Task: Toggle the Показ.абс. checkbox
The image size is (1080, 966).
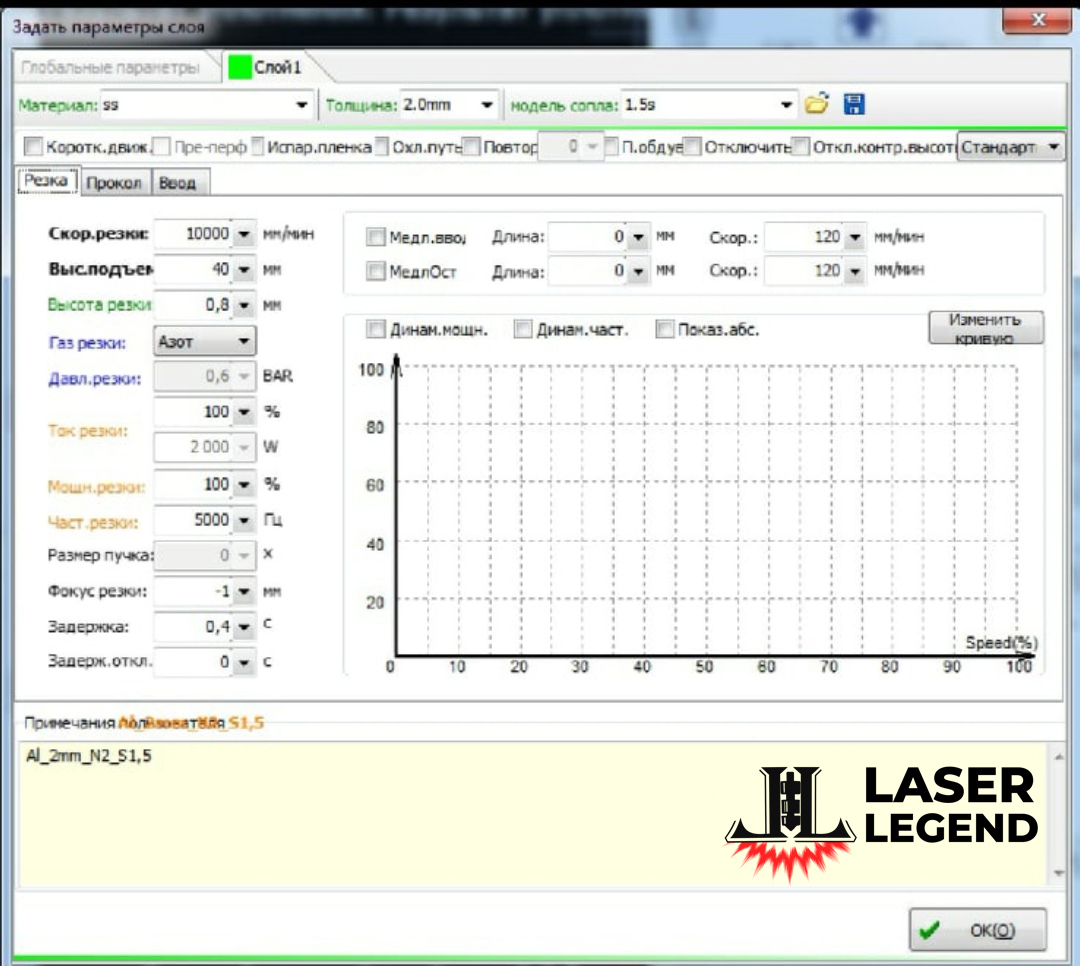Action: (x=664, y=329)
